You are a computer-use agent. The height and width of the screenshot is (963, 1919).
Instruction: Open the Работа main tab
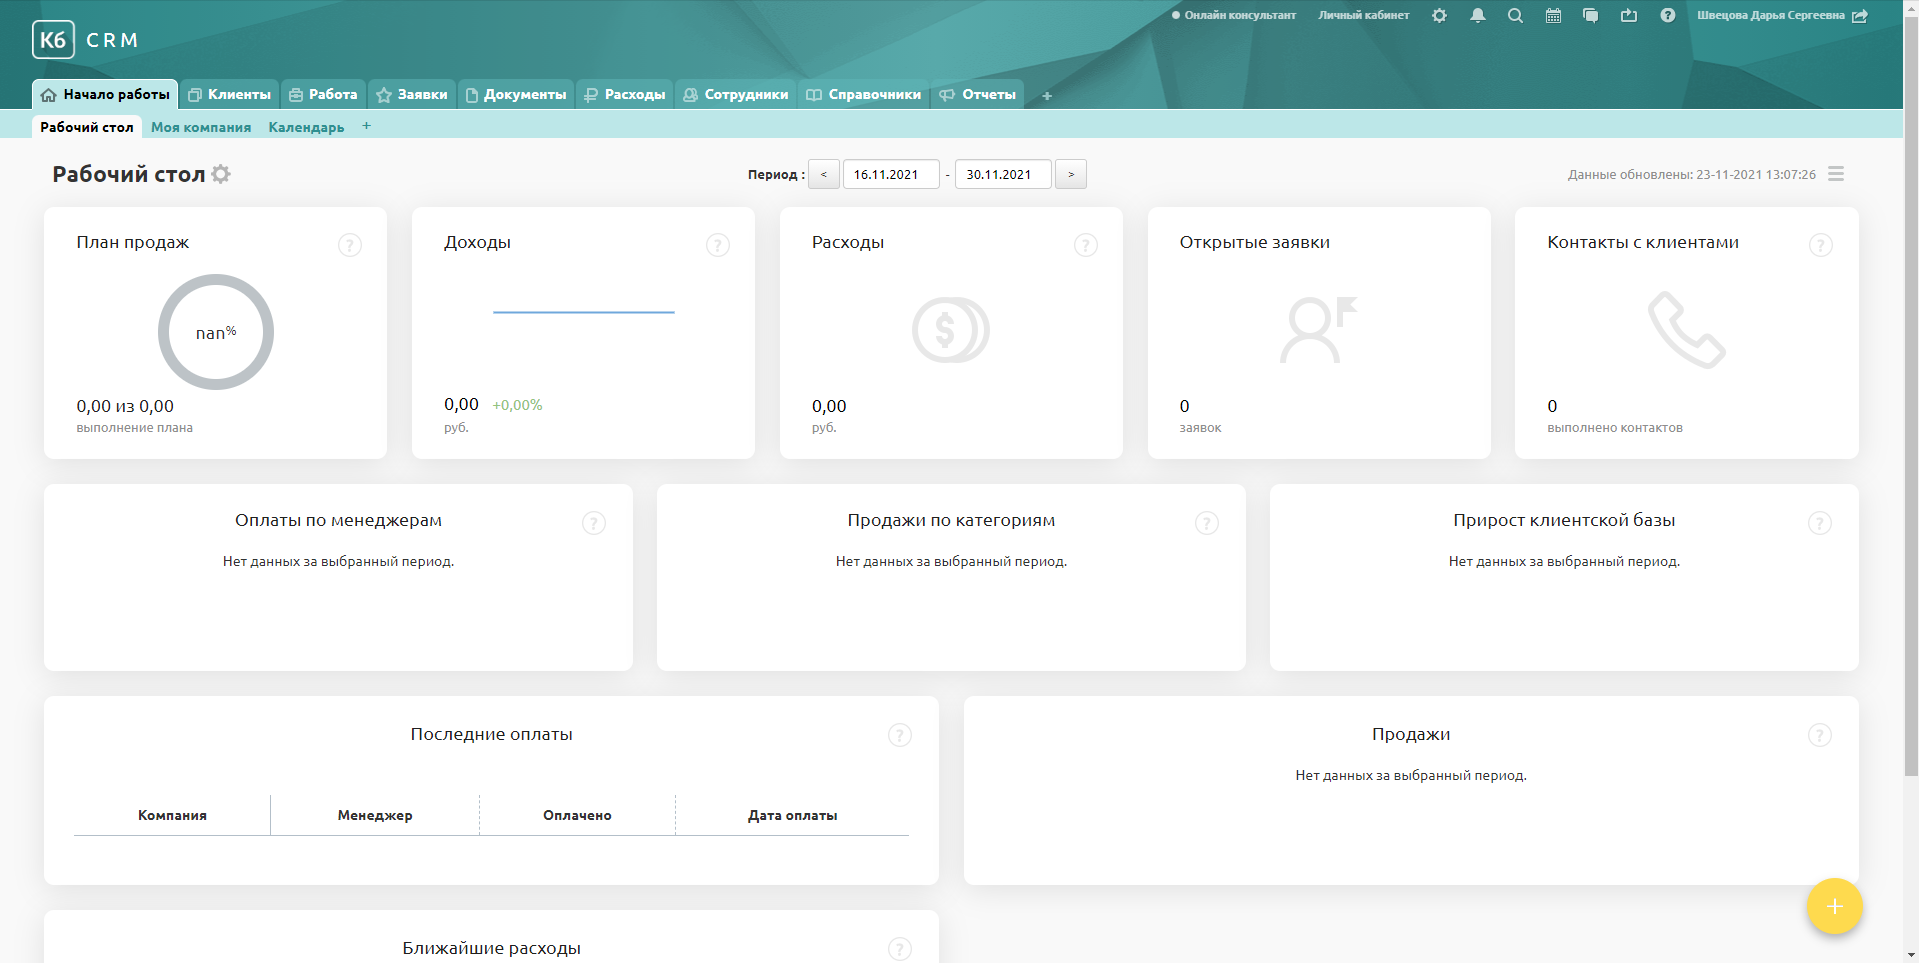click(323, 94)
